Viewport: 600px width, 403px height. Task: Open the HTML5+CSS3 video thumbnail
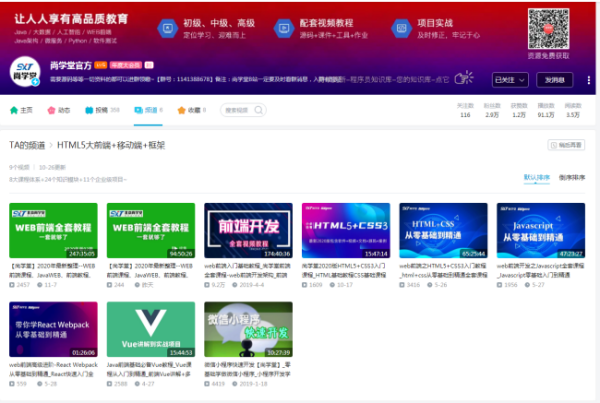346,230
